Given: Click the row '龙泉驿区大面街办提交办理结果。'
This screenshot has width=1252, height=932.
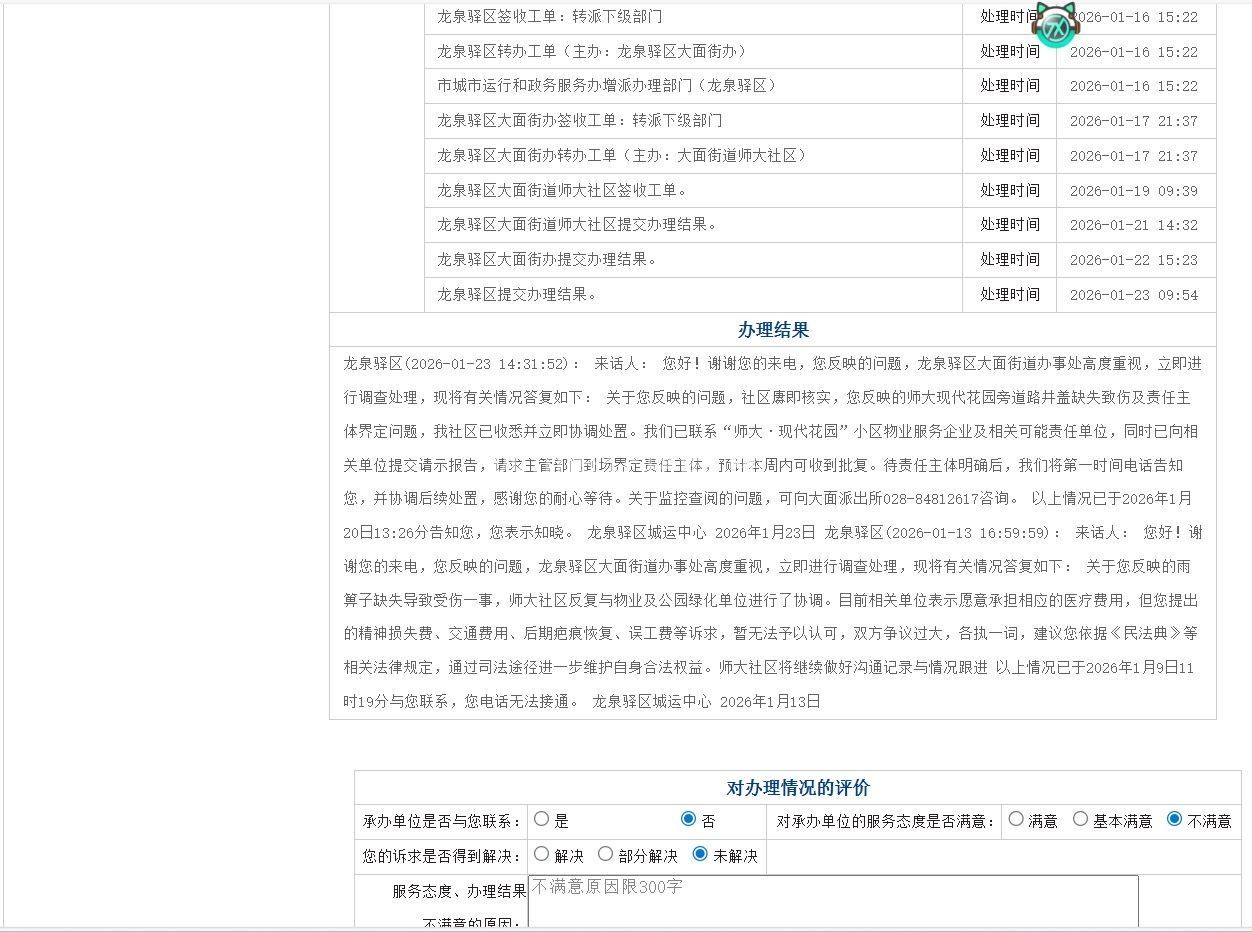Looking at the screenshot, I should [546, 260].
